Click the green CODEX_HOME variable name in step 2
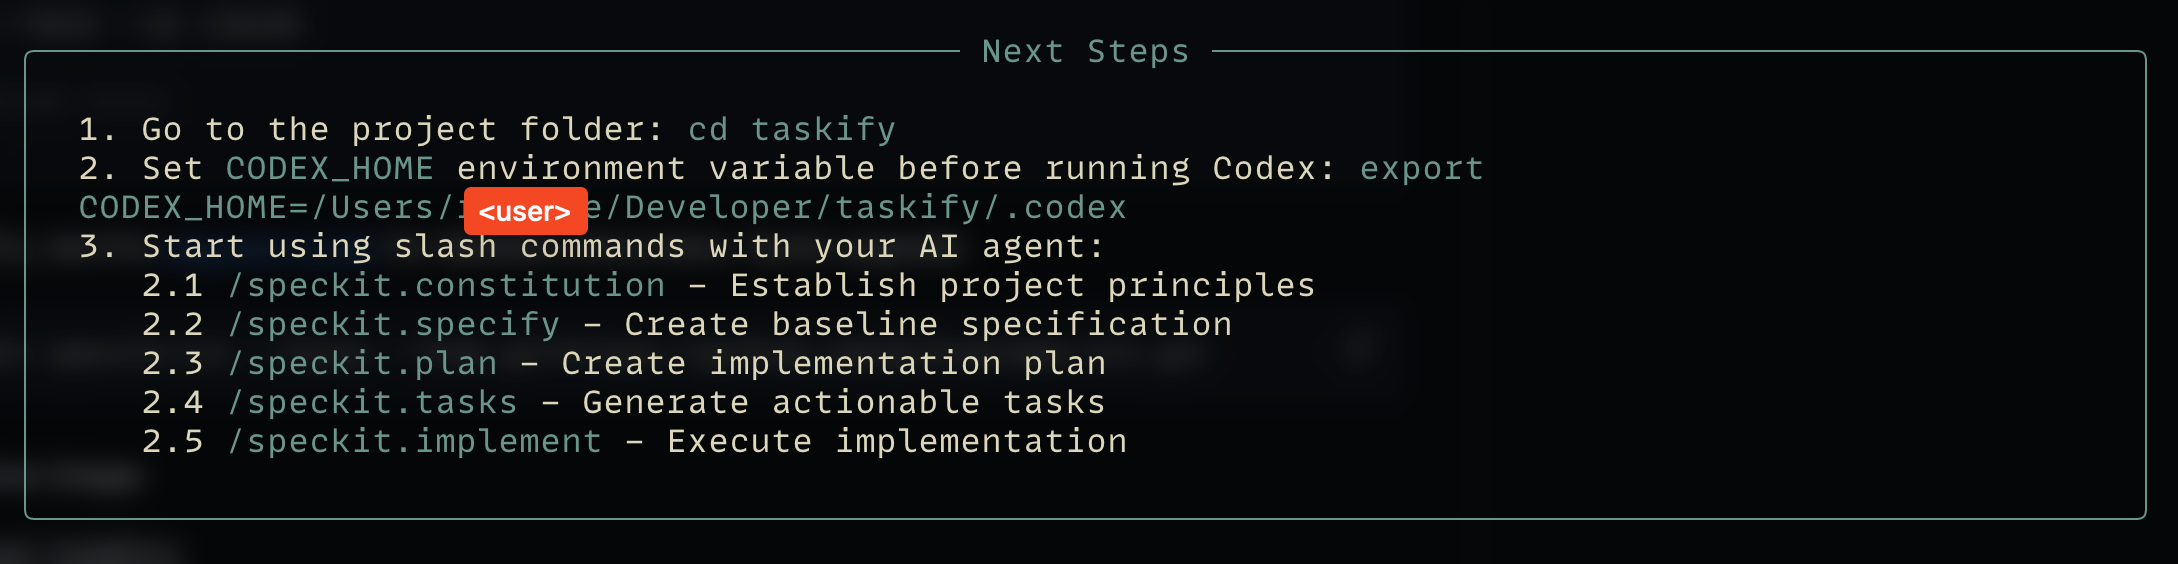The width and height of the screenshot is (2178, 564). pos(329,168)
